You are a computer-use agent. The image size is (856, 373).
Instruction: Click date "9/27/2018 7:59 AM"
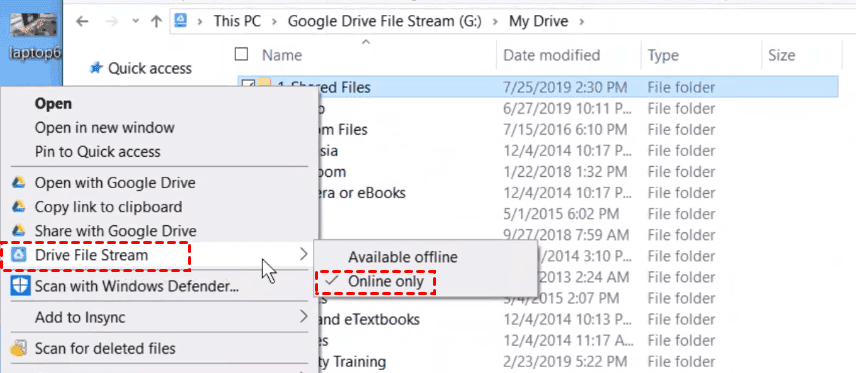[566, 235]
